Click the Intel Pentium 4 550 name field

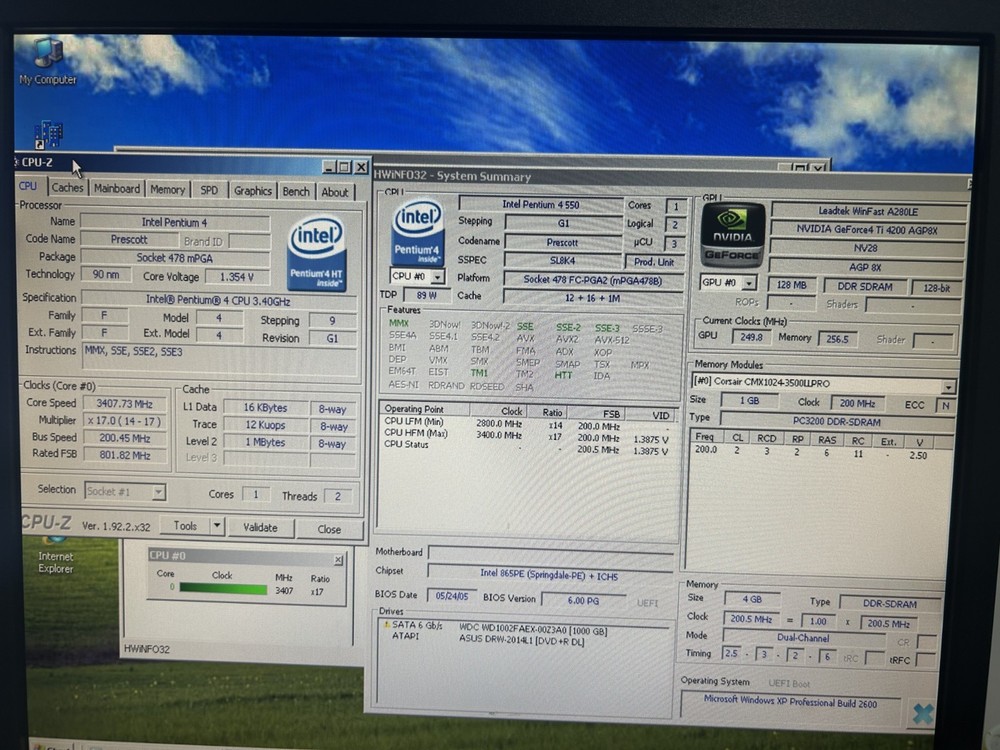click(540, 205)
